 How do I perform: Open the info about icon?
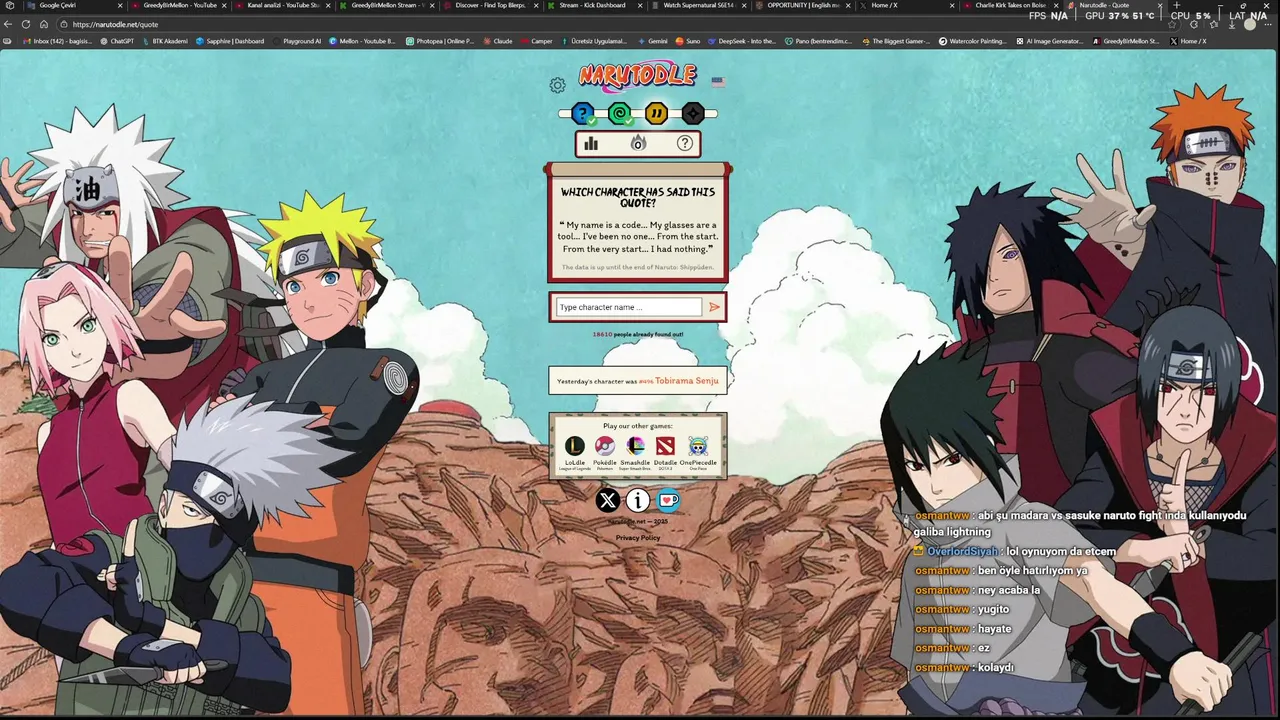click(638, 500)
